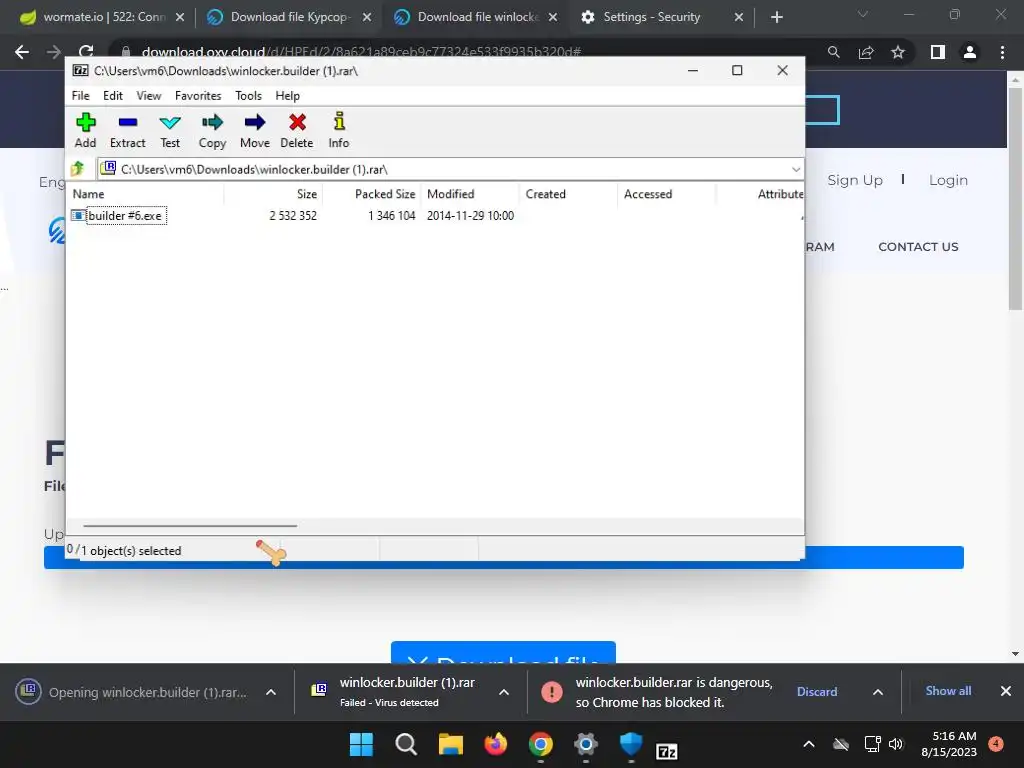This screenshot has width=1024, height=768.
Task: Expand options for failed winlocker.builder (1).rar
Action: (x=504, y=692)
